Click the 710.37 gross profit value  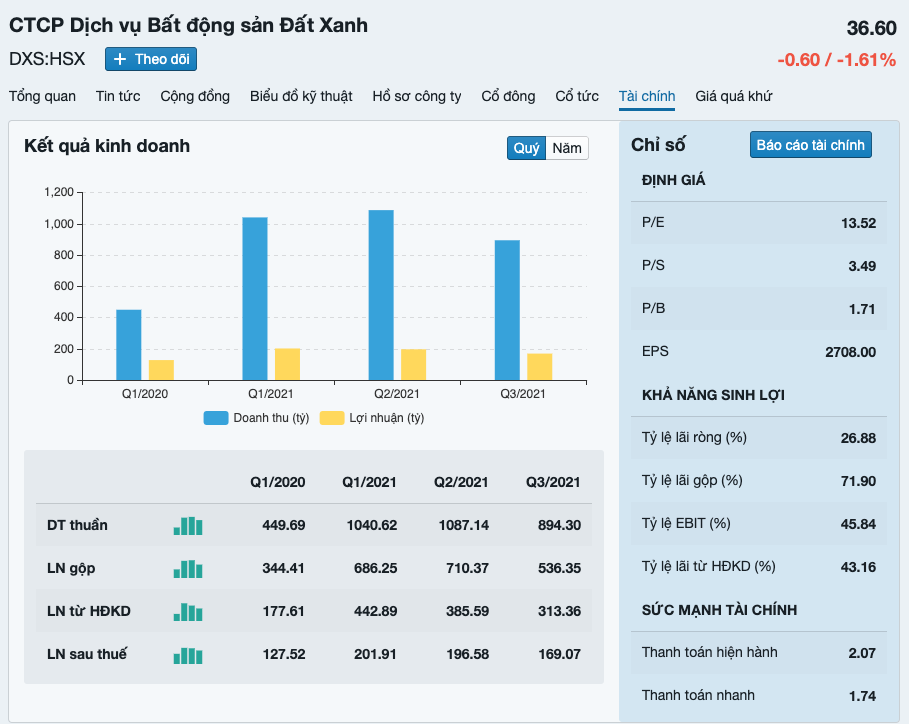[x=467, y=568]
